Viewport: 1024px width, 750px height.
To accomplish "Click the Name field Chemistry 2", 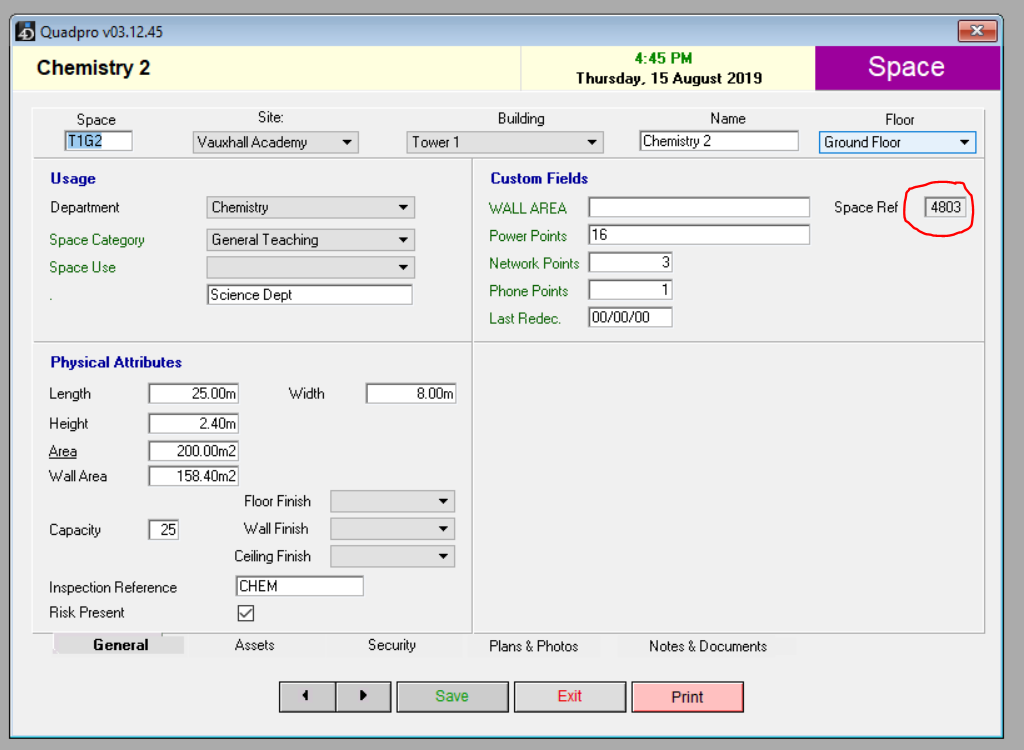I will (x=719, y=141).
